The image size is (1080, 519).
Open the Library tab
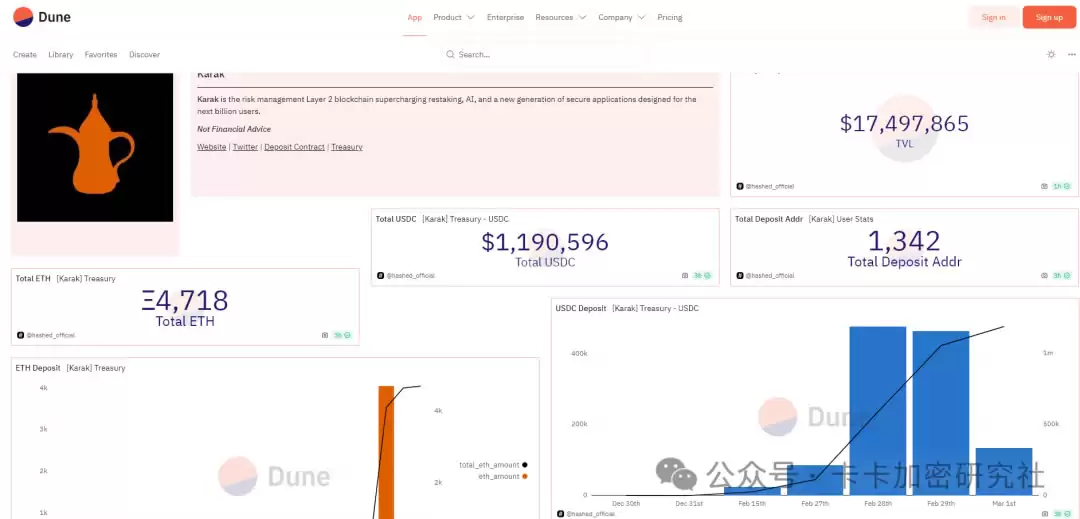coord(61,54)
